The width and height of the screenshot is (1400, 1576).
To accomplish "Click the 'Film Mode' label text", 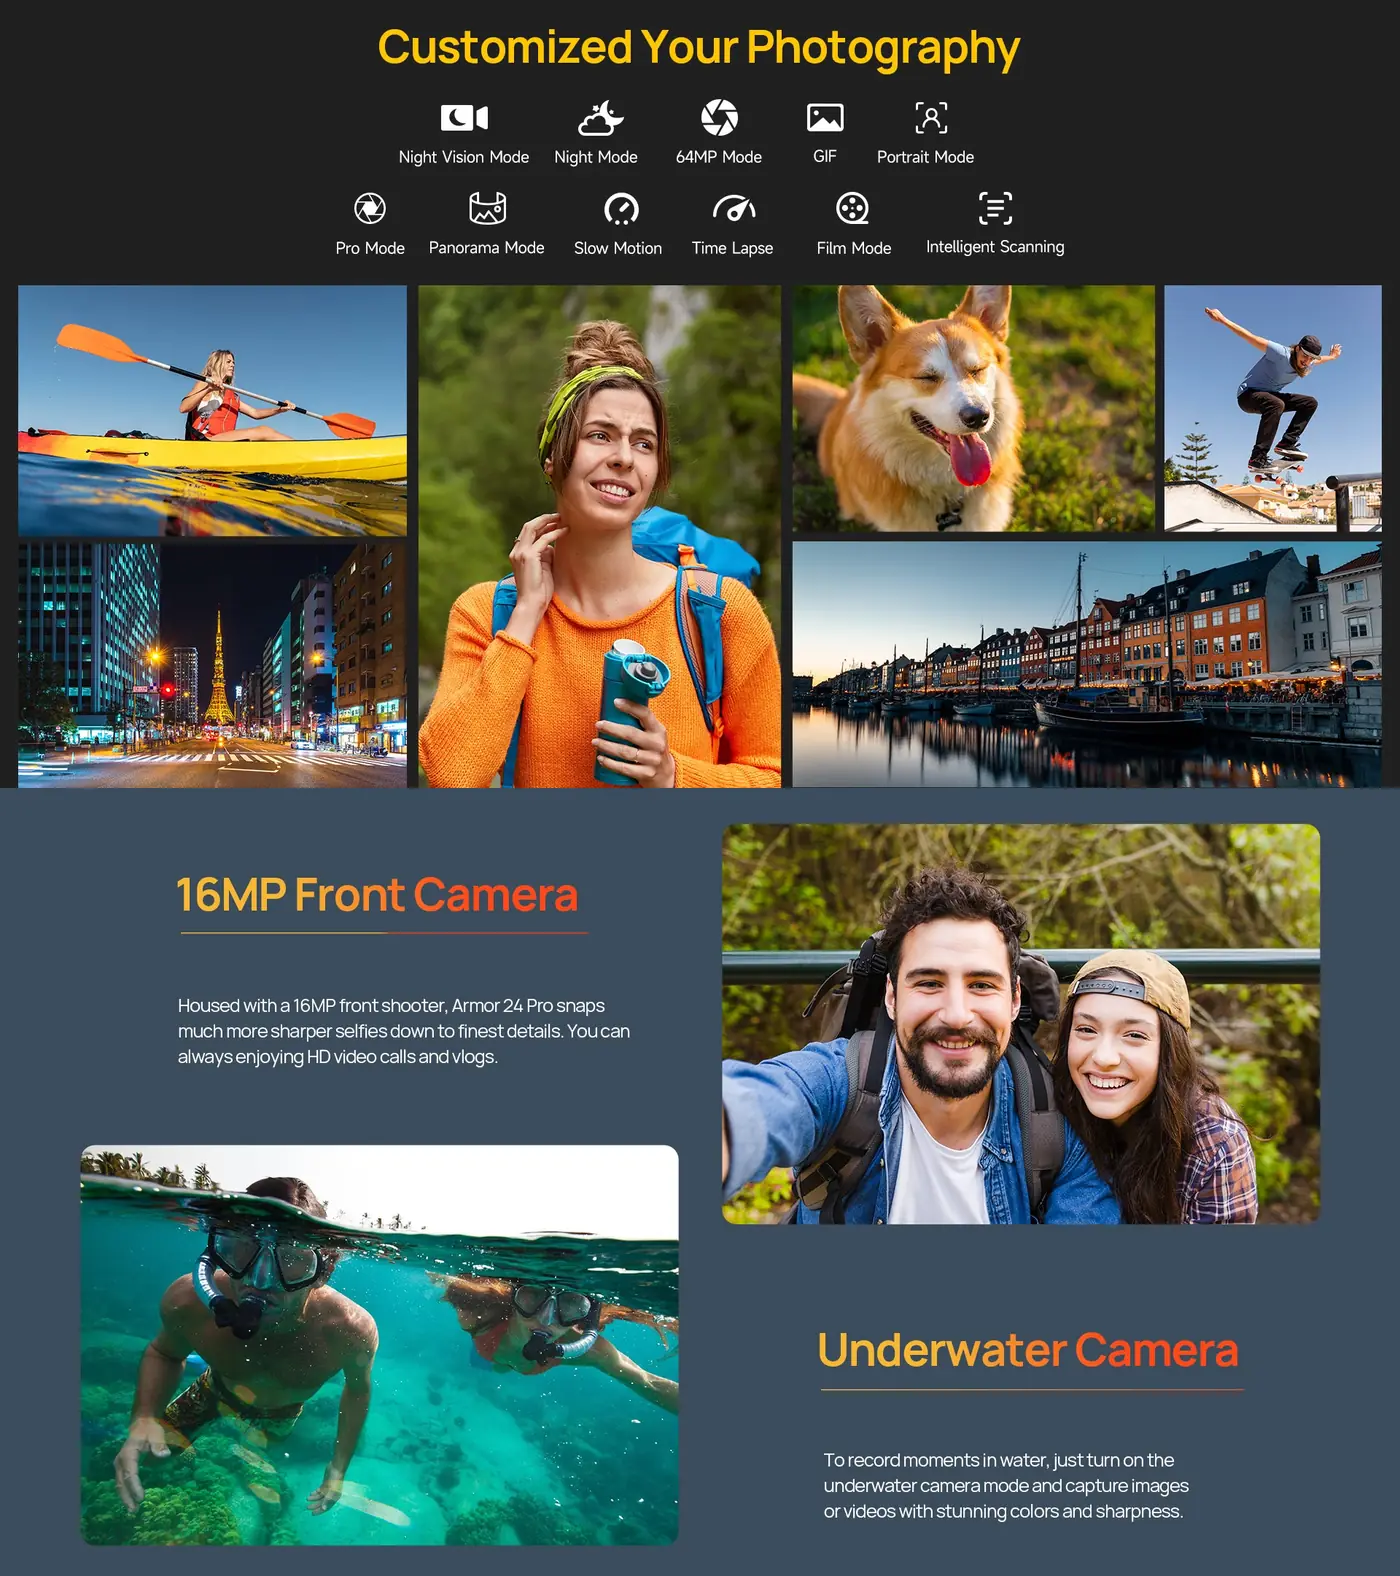I will pos(854,248).
